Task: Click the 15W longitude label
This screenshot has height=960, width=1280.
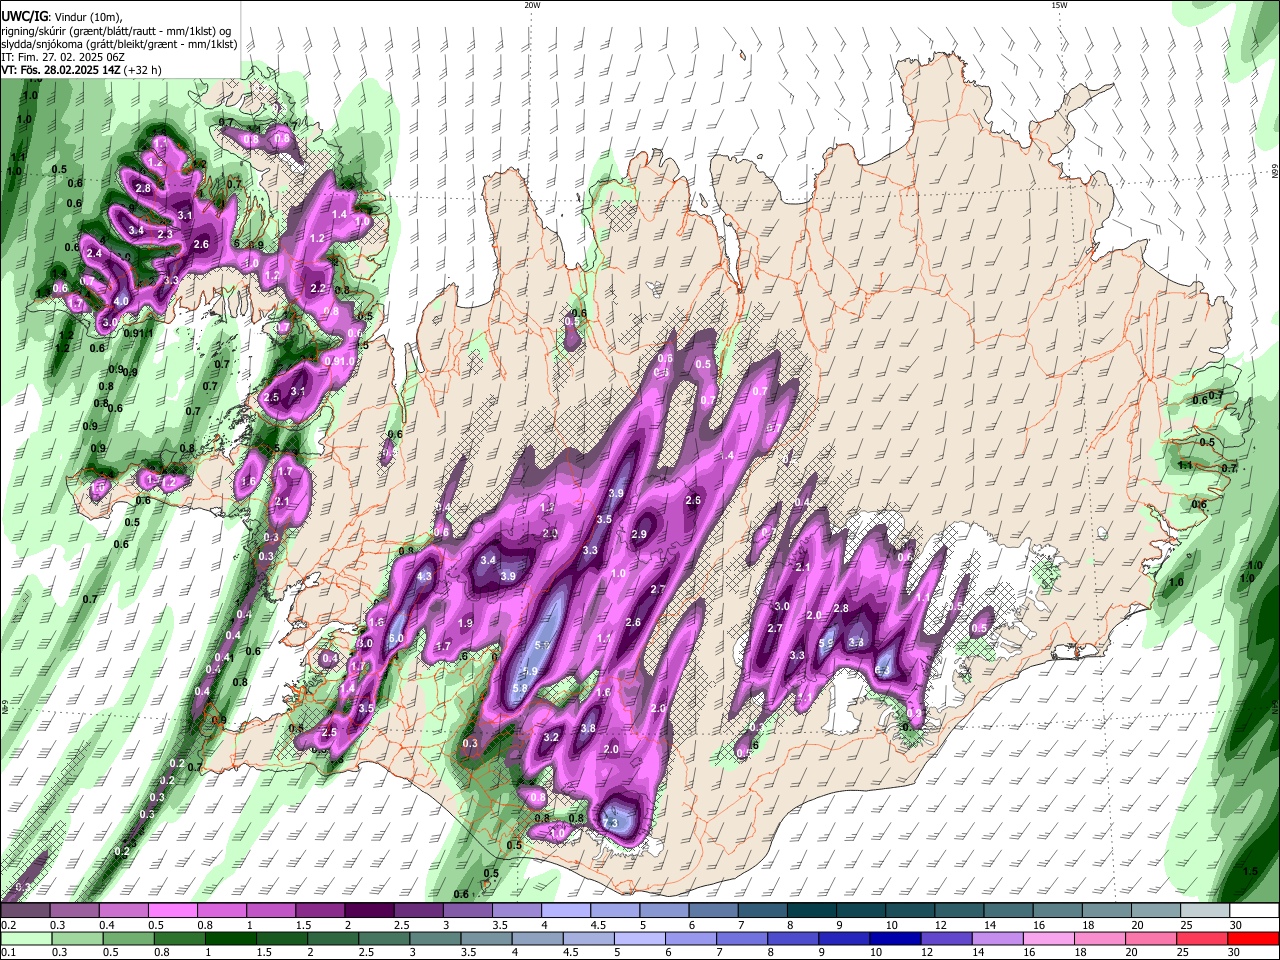Action: pyautogui.click(x=1059, y=4)
